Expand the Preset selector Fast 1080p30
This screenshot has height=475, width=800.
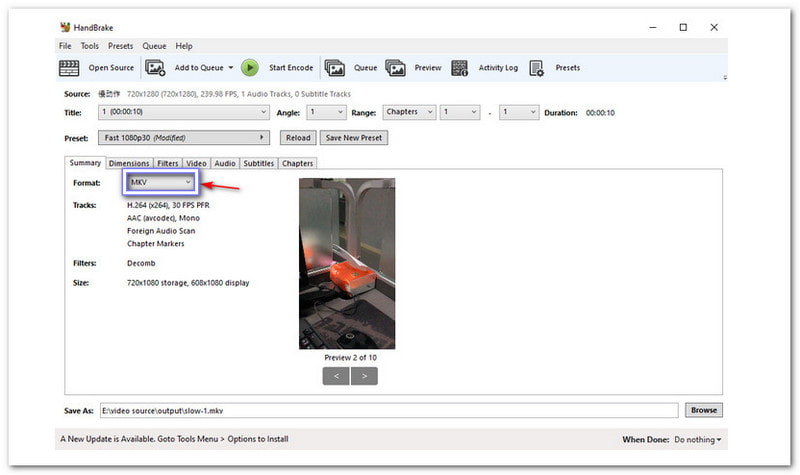pyautogui.click(x=184, y=138)
